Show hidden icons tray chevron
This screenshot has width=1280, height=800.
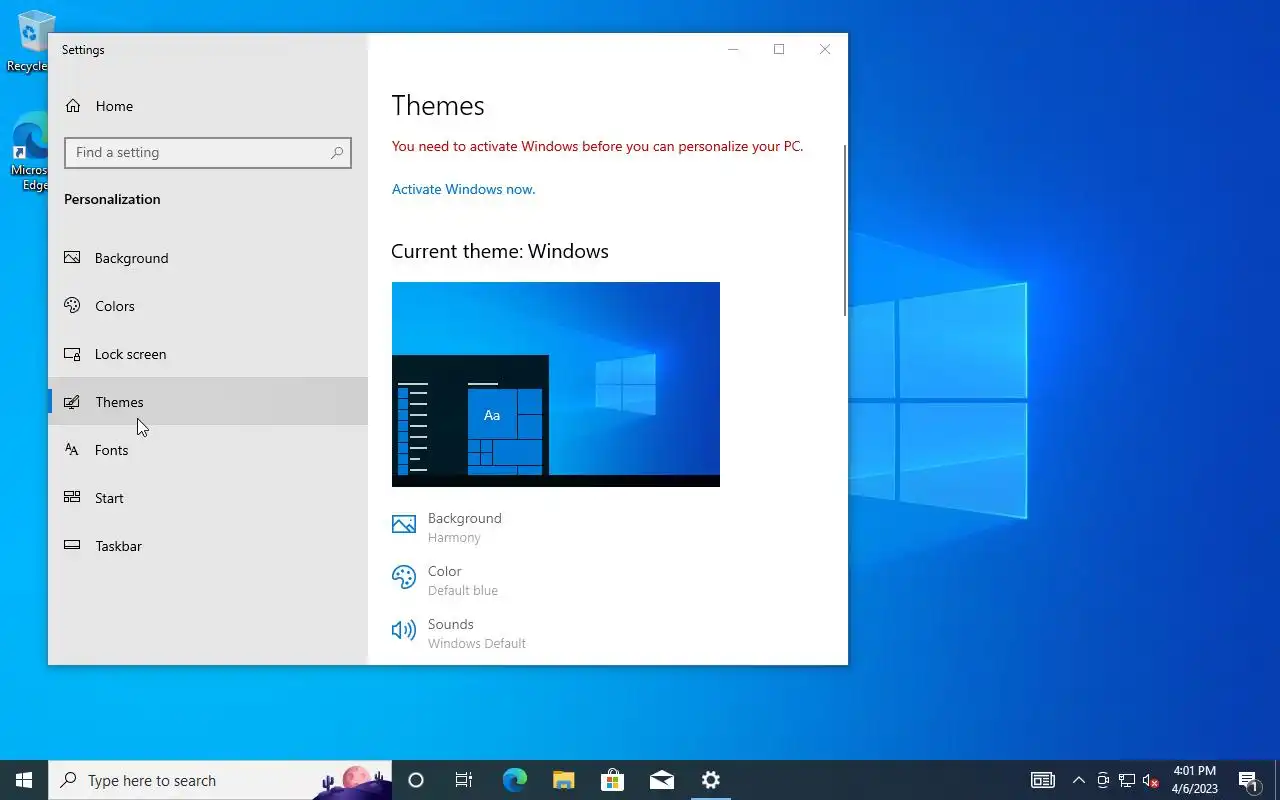click(x=1079, y=780)
